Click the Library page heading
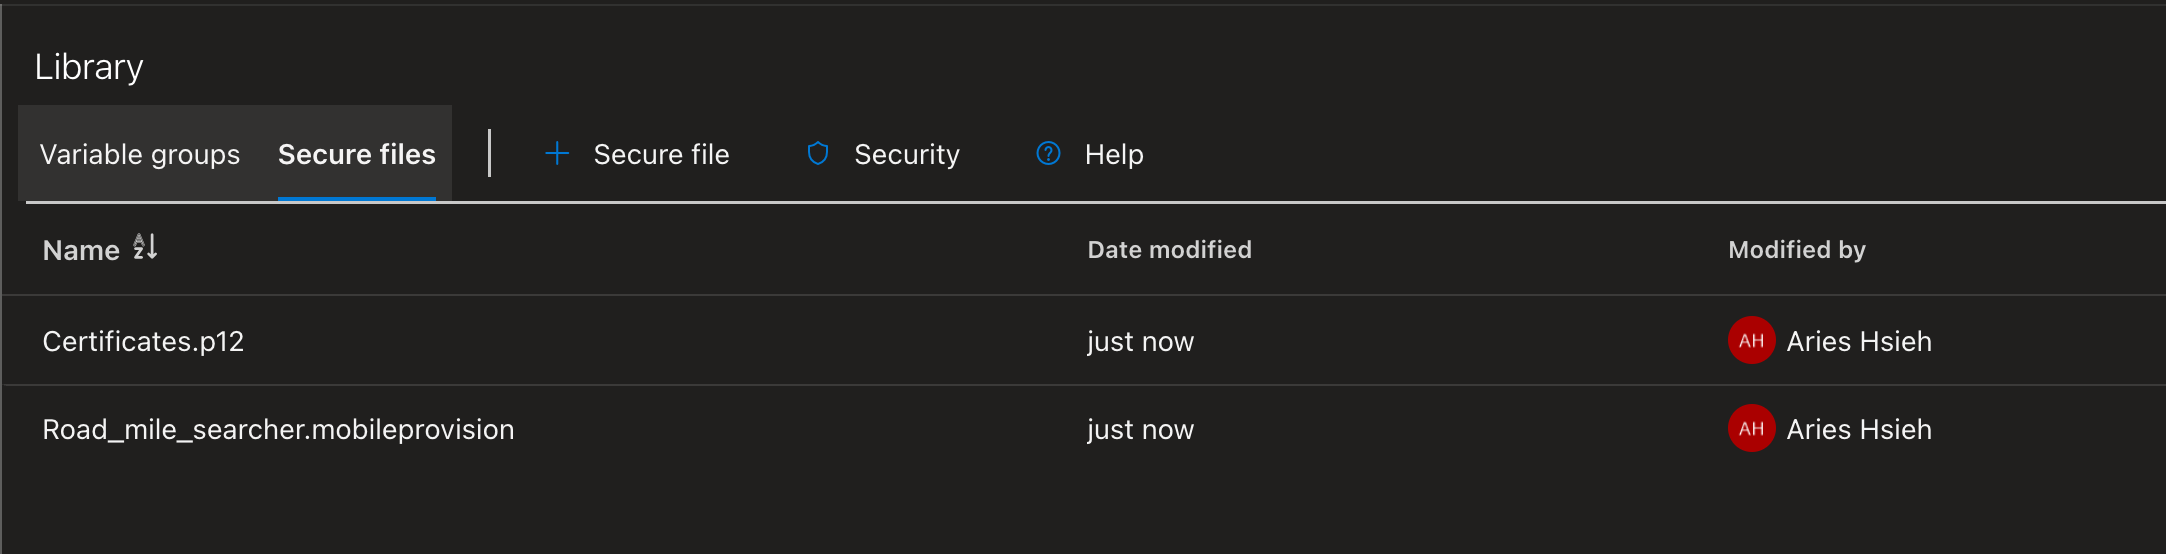Image resolution: width=2166 pixels, height=554 pixels. (89, 67)
